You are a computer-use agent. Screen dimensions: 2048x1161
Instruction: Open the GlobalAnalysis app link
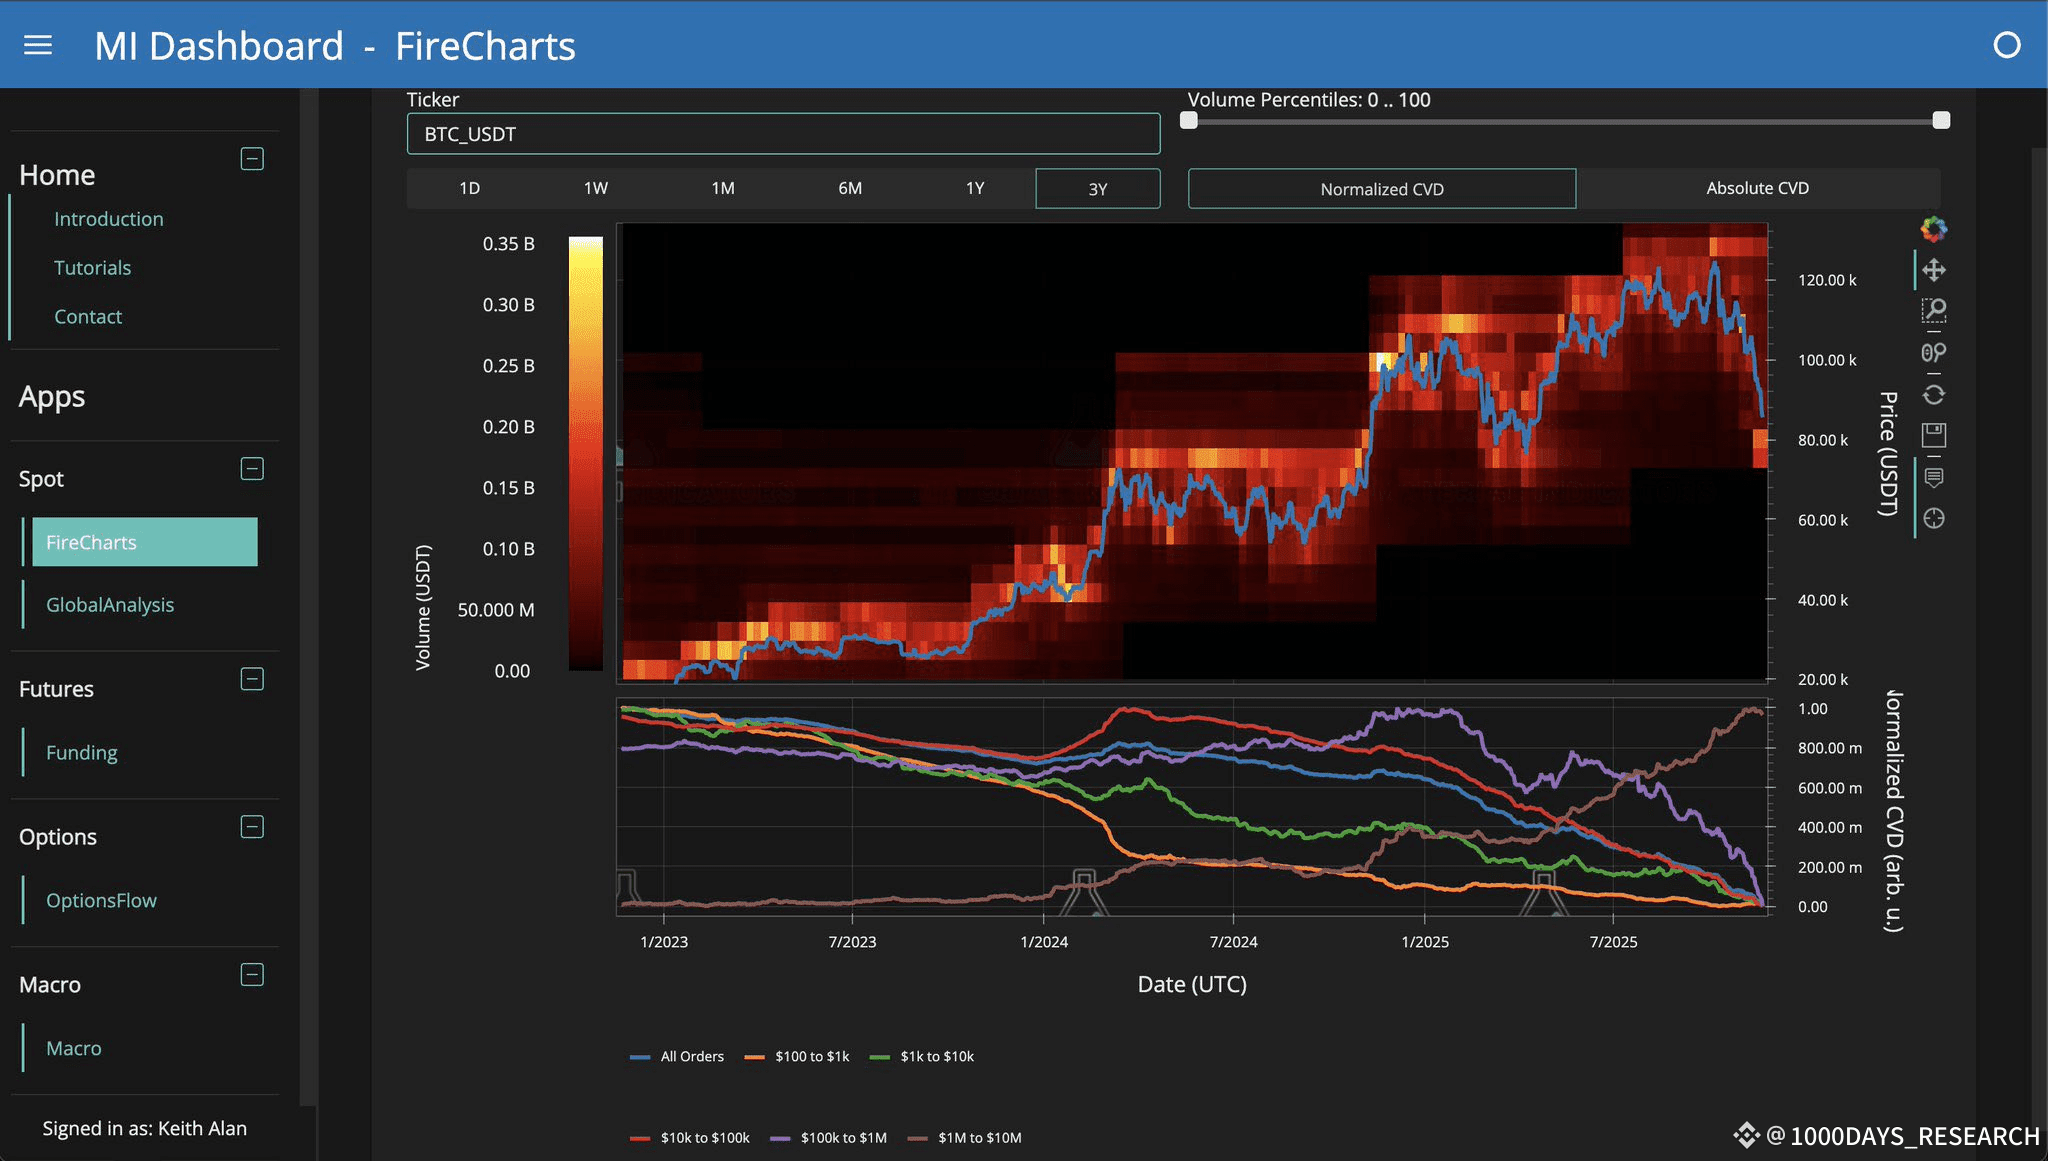(x=110, y=604)
